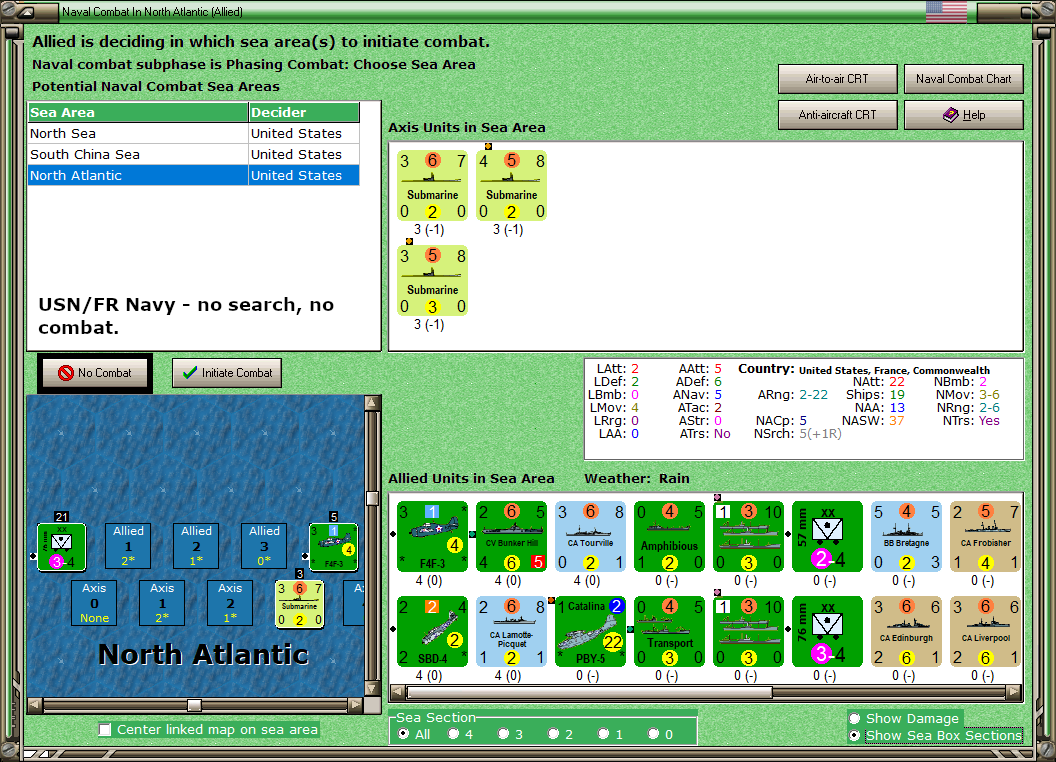Screen dimensions: 1056x762
Task: Select the BB Bretagne battleship counter
Action: [906, 536]
